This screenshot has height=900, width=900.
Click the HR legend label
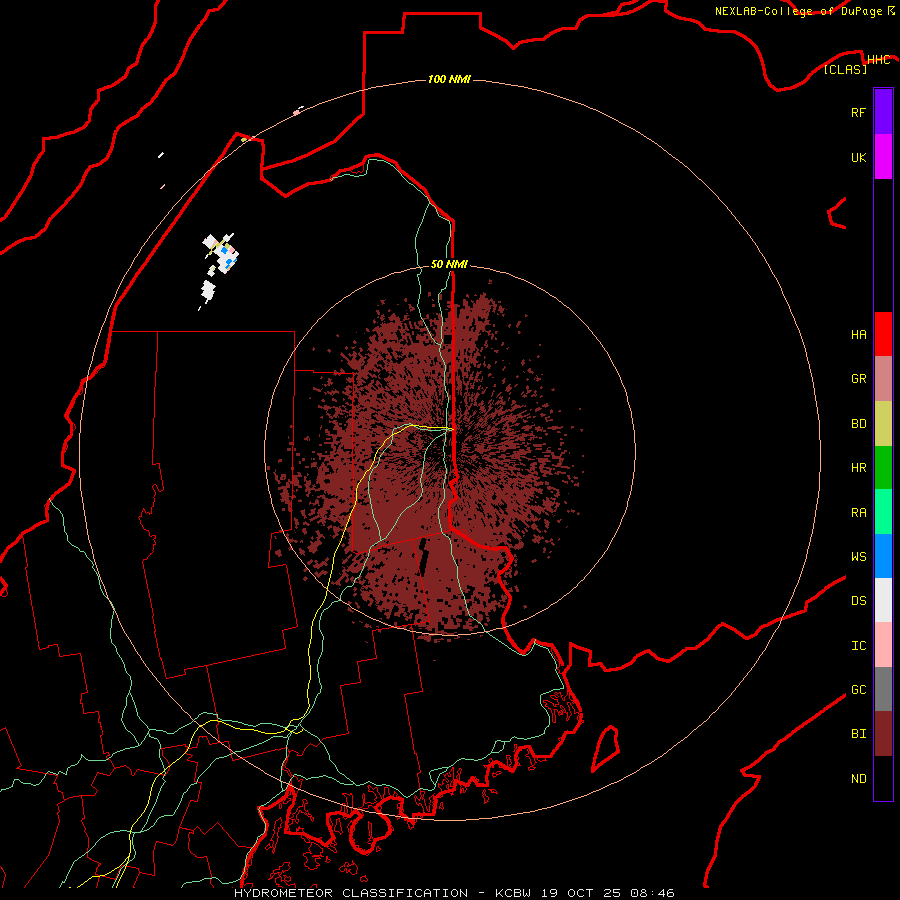858,468
